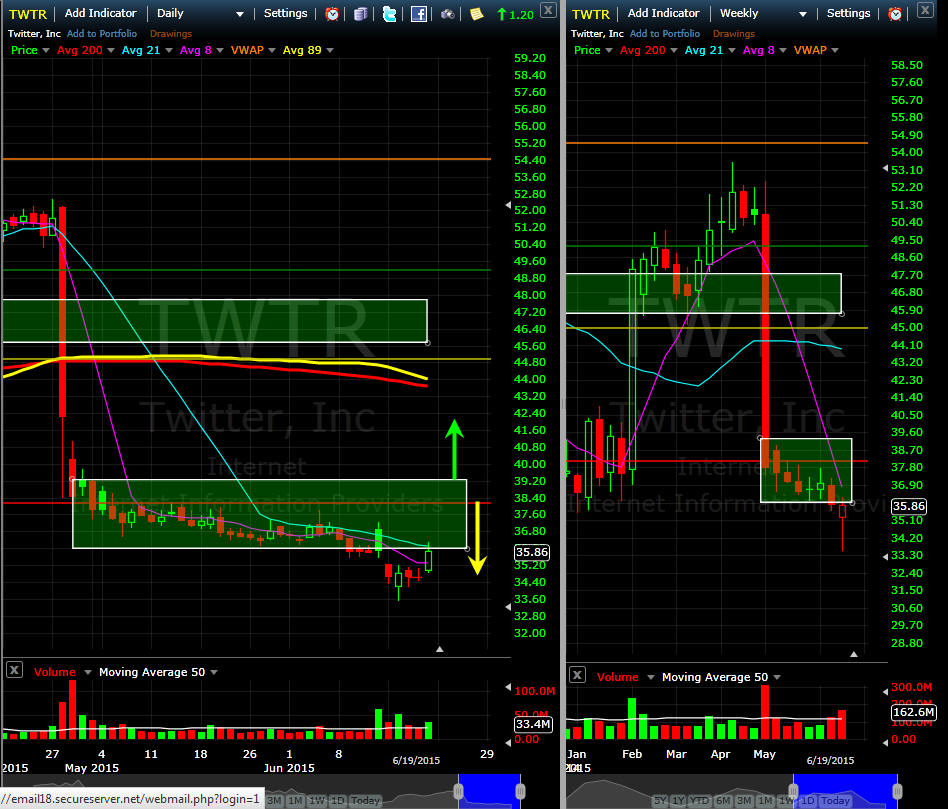Click the Drawings link on weekly chart
This screenshot has width=948, height=809.
point(734,33)
